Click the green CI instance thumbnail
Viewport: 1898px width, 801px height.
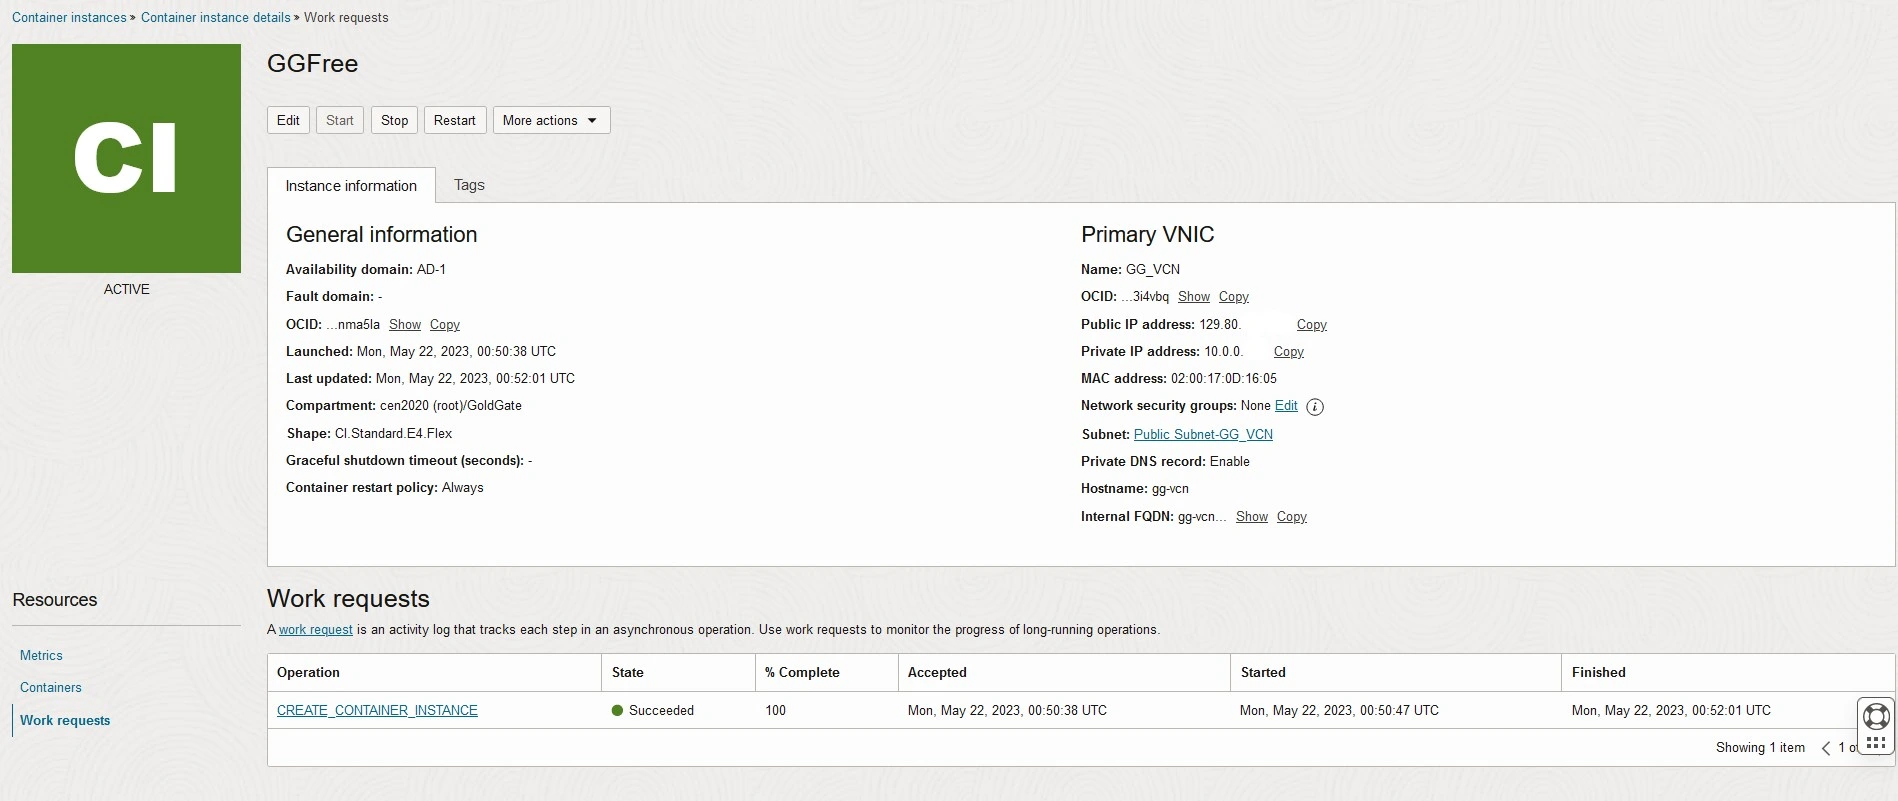pyautogui.click(x=126, y=158)
